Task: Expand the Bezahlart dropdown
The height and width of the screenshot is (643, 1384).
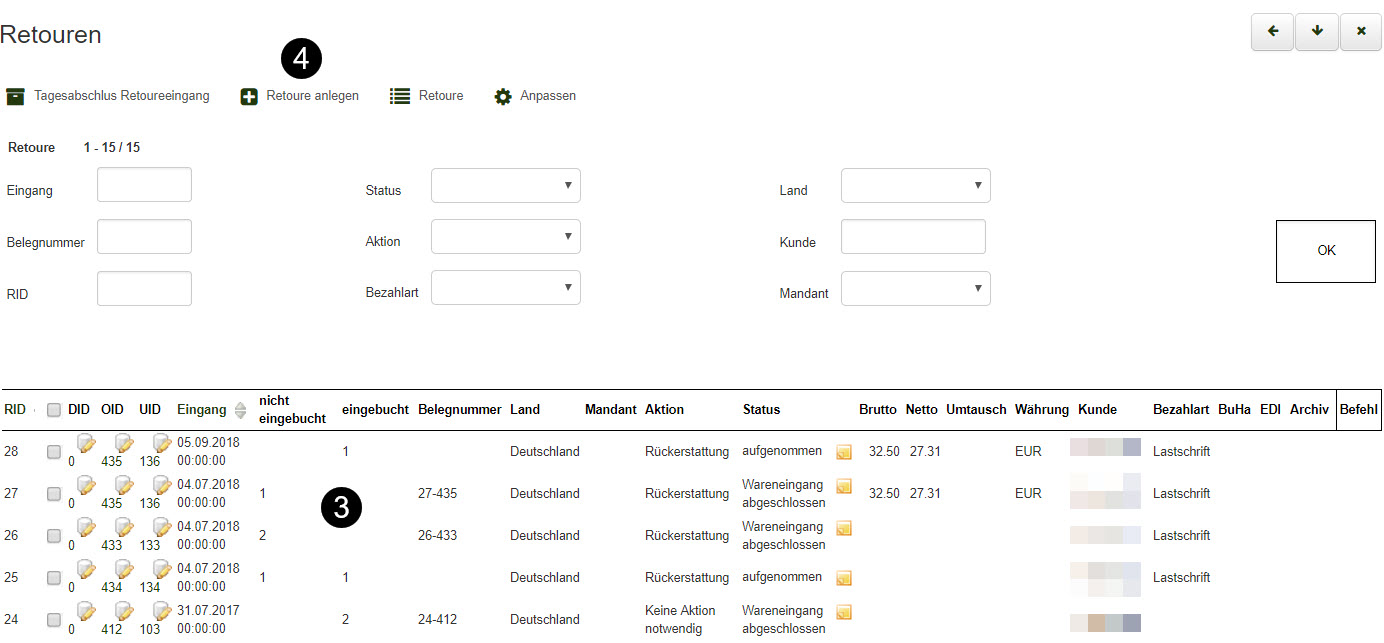Action: tap(505, 288)
